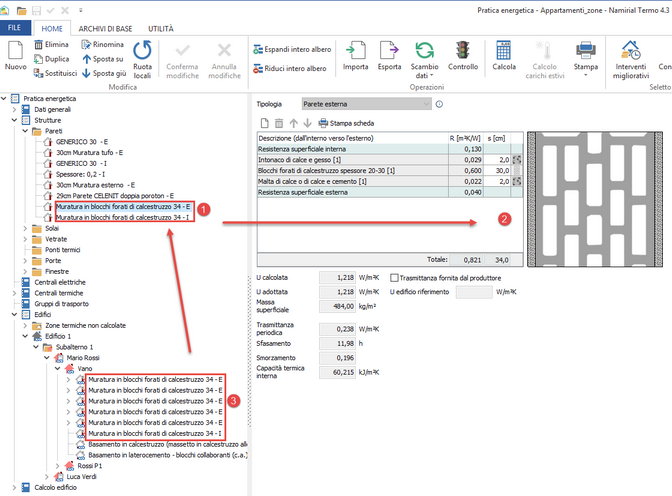Select Centrali termiche in tree
Screen dimensions: 672x496
point(59,293)
